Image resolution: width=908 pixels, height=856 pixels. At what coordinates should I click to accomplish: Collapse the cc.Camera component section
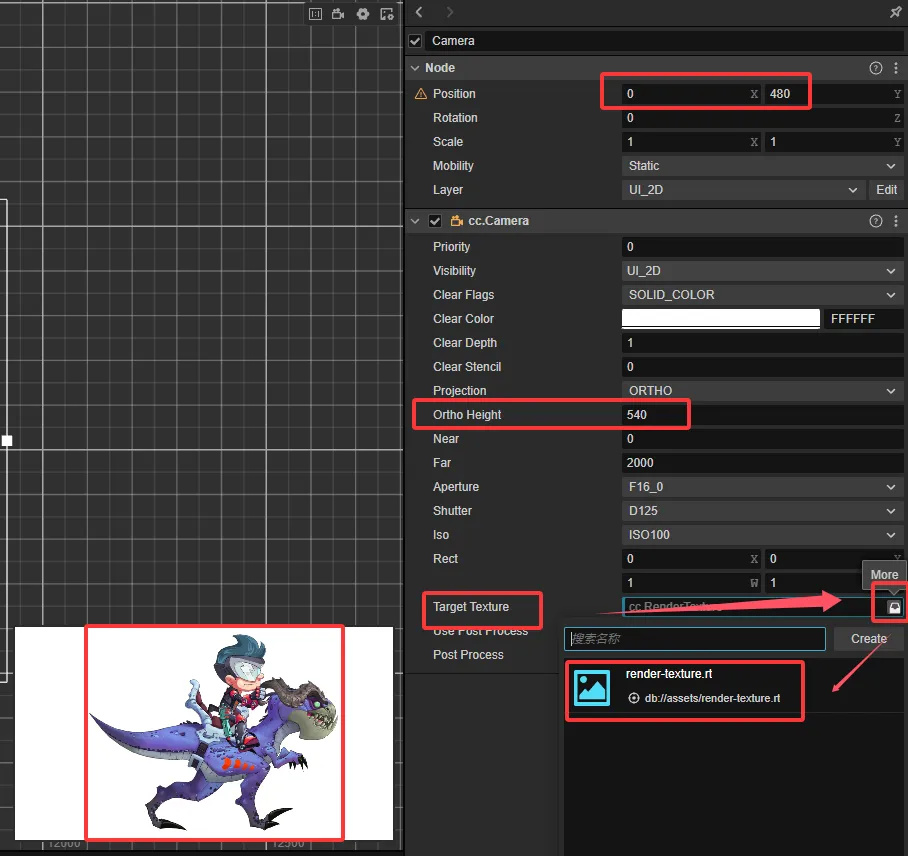pyautogui.click(x=415, y=221)
